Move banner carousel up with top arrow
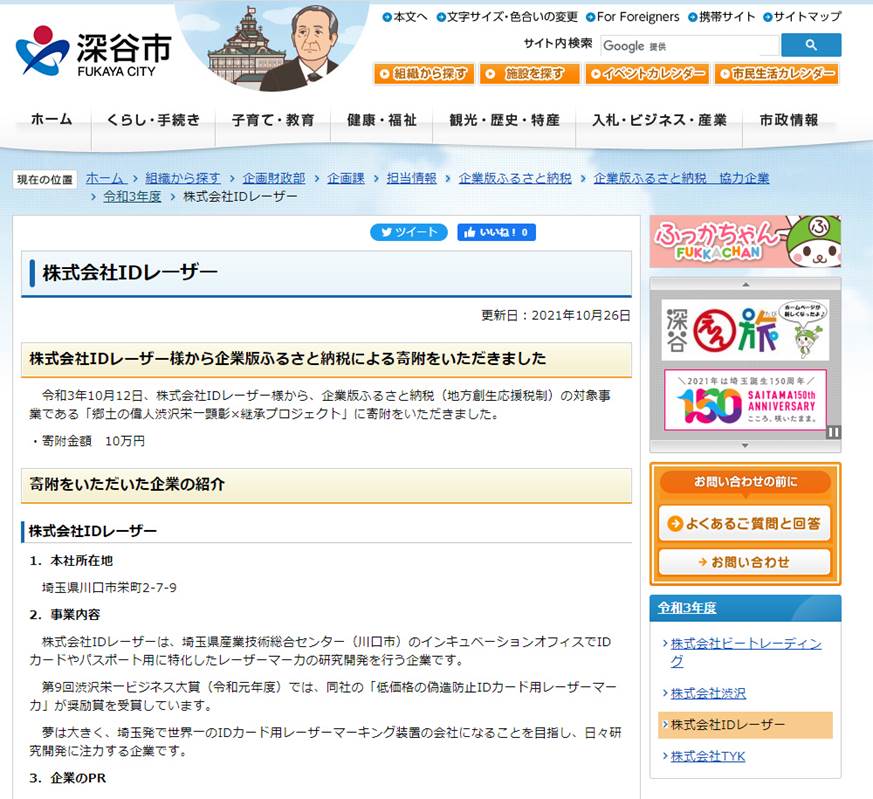 pos(746,284)
